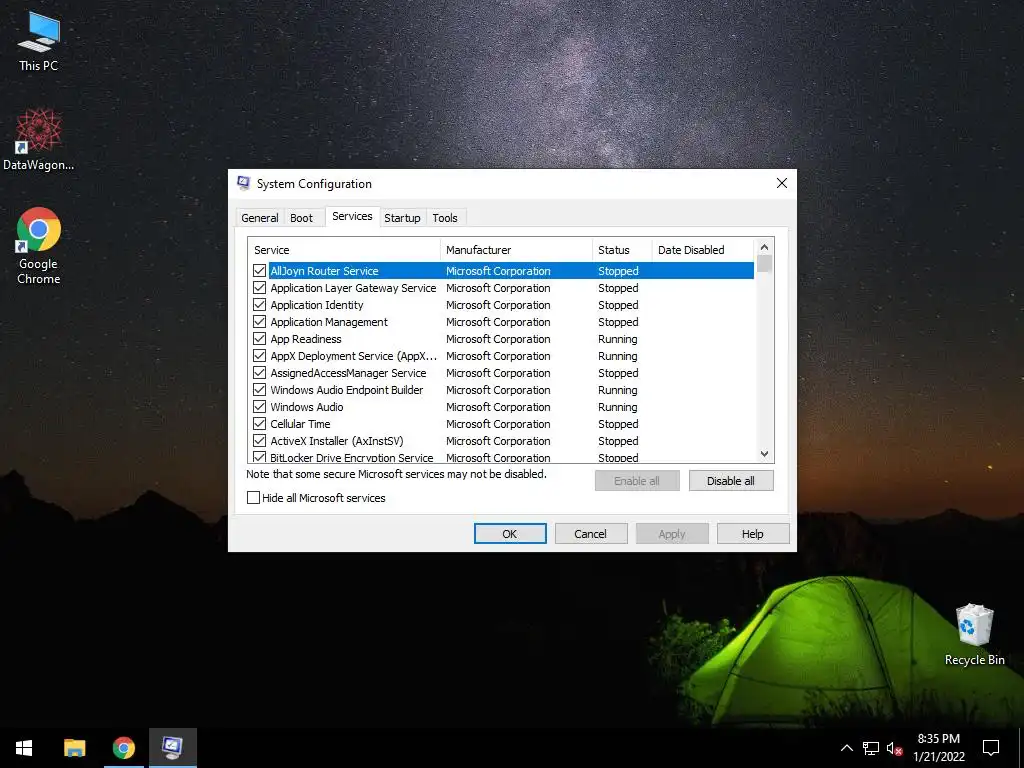
Task: Open the Windows Start menu
Action: pos(24,748)
